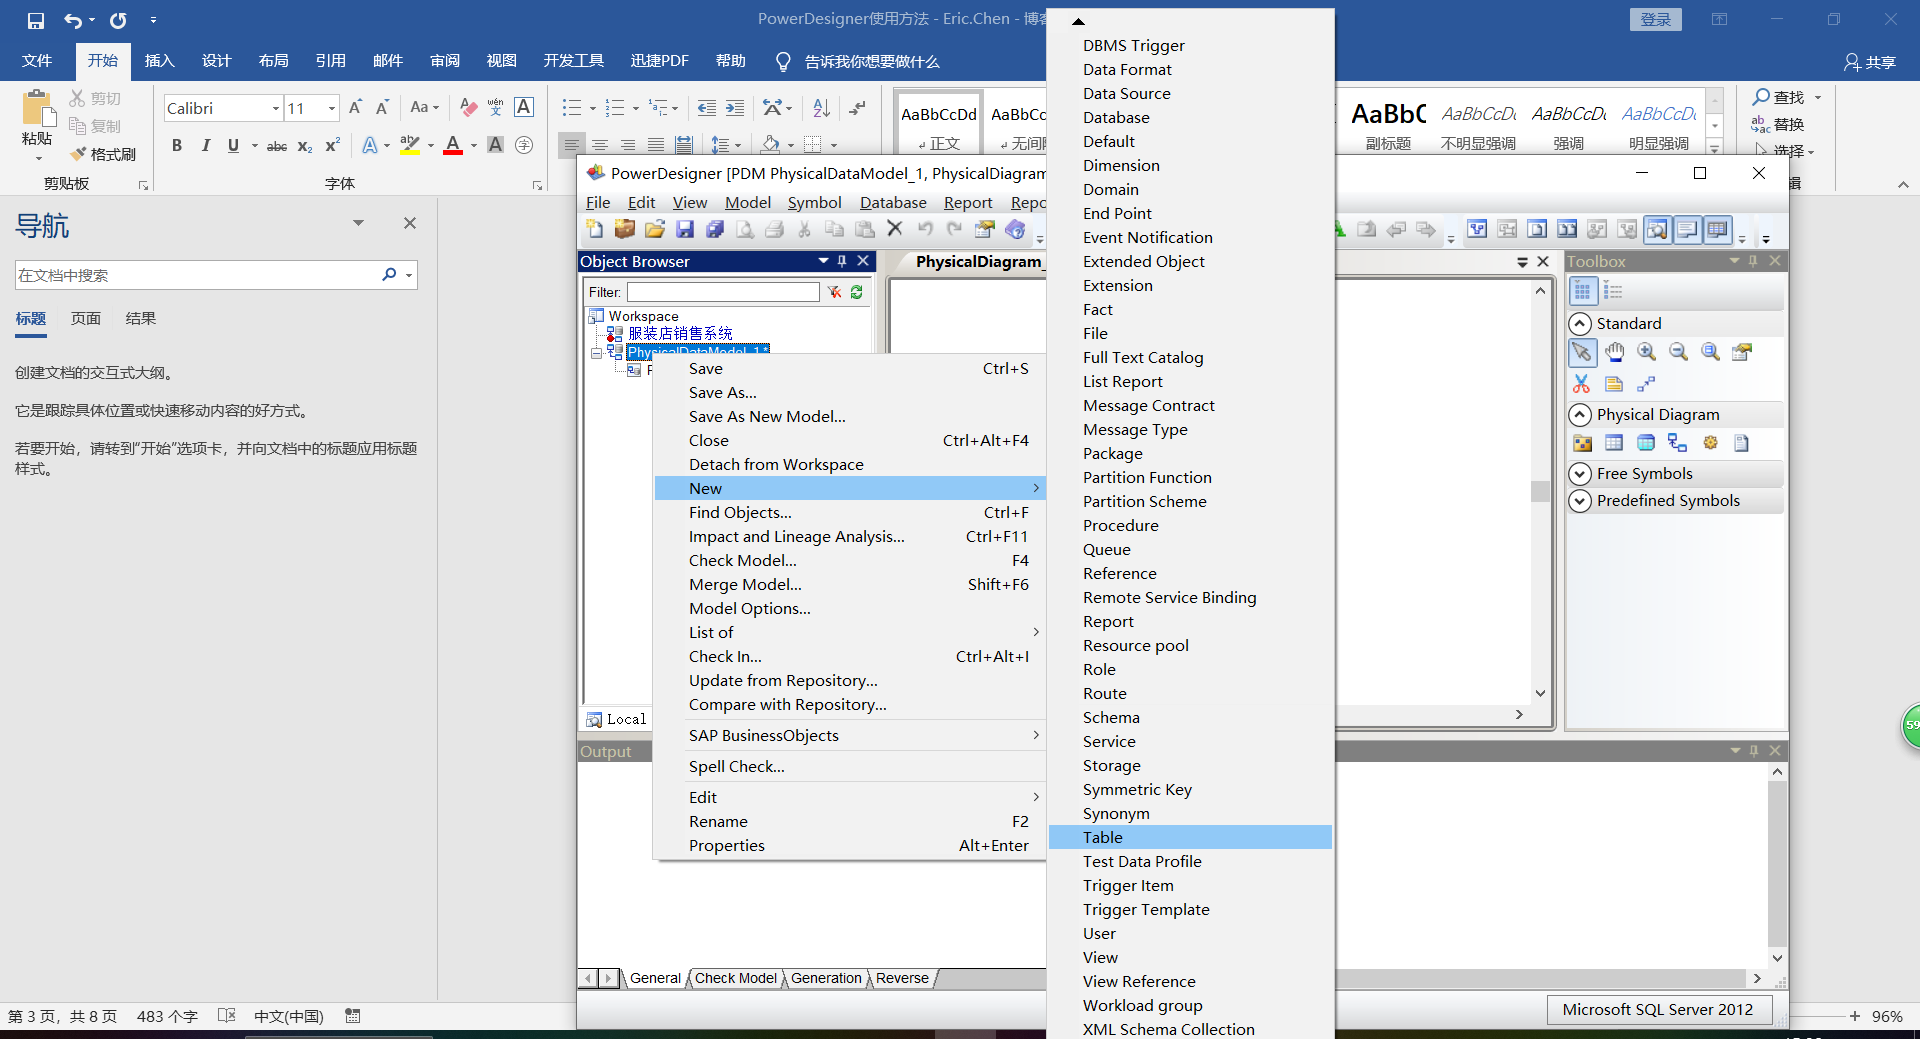Select the Table tool under Physical Diagram
Screen dimensions: 1920x1039
(1613, 443)
